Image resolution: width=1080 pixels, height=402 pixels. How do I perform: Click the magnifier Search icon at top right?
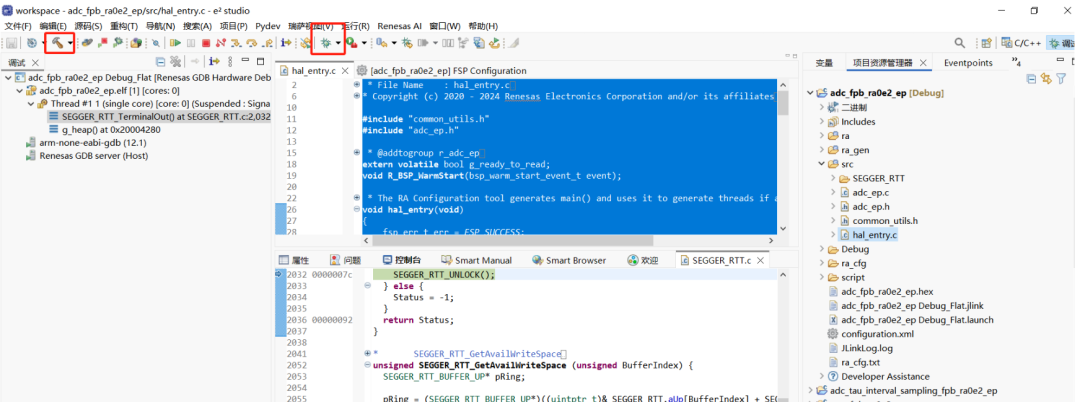click(x=959, y=43)
